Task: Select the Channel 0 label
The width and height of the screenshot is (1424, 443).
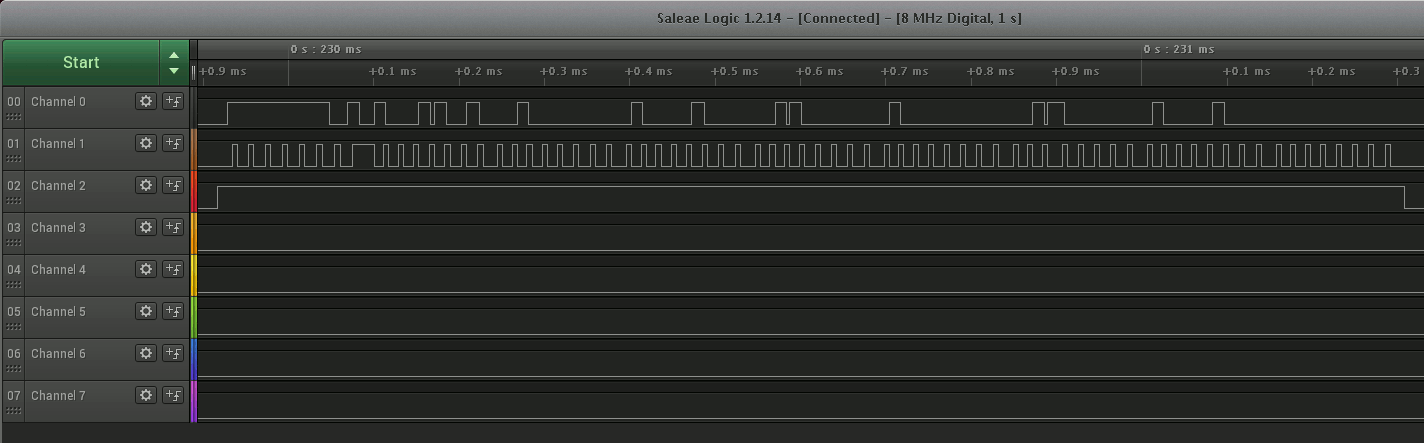Action: (x=58, y=102)
